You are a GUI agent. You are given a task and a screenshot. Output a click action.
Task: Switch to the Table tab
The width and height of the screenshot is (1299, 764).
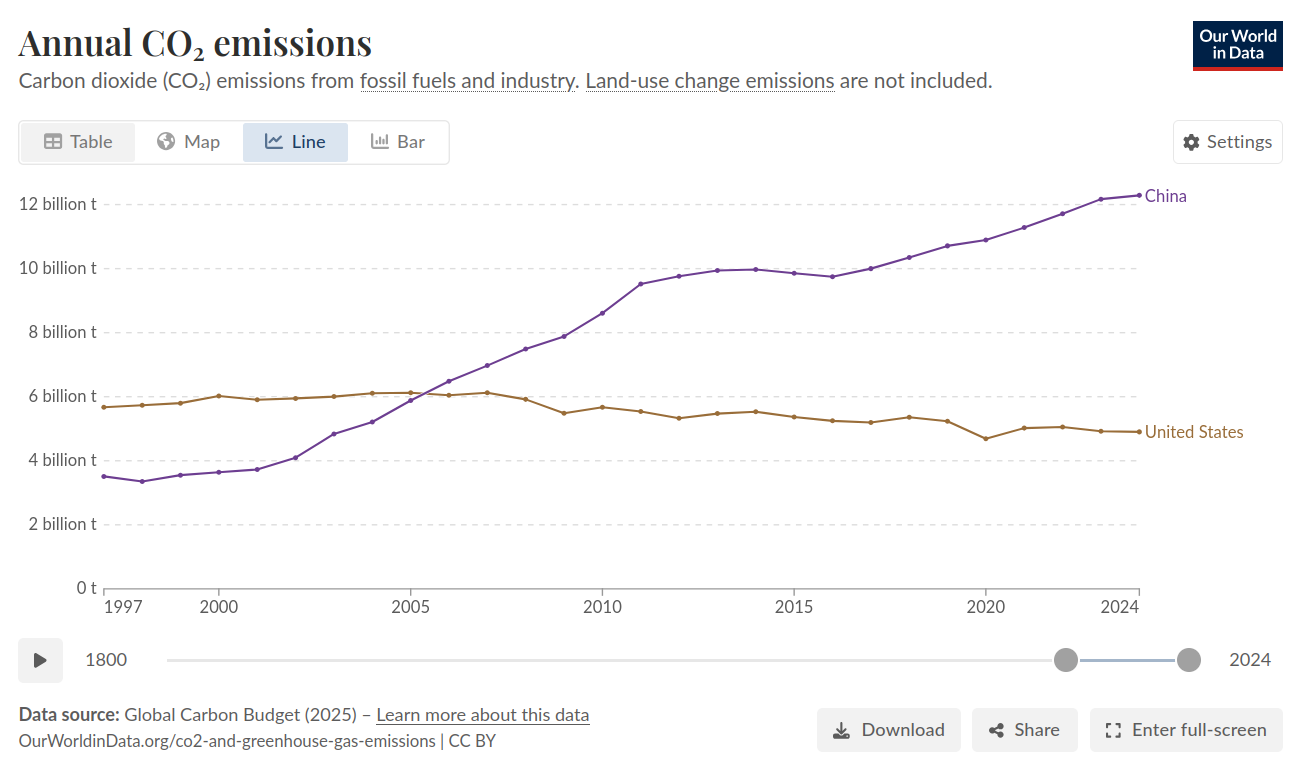point(78,142)
